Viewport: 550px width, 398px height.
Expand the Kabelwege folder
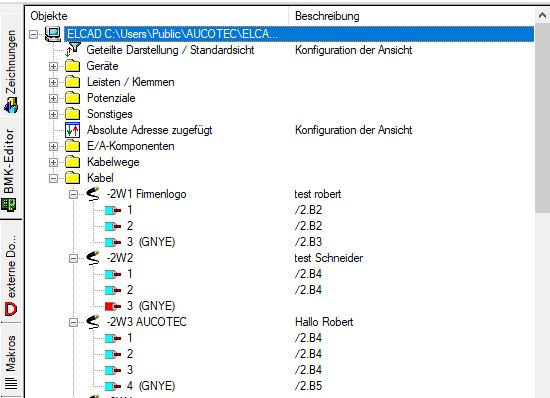(53, 162)
